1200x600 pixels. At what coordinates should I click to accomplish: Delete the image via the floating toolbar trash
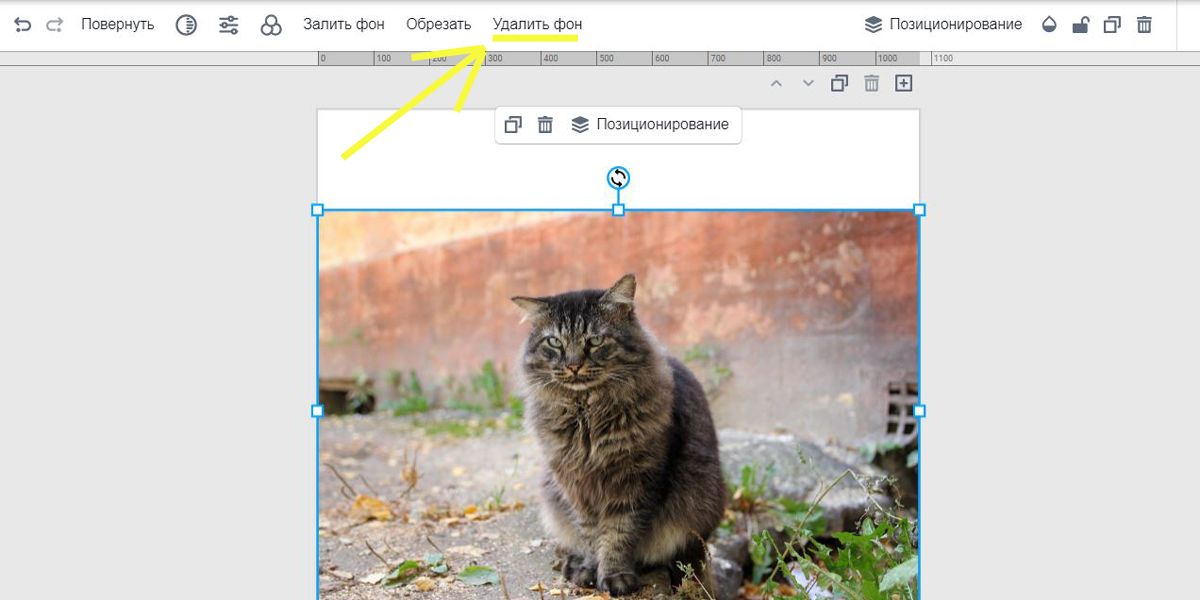(x=545, y=125)
